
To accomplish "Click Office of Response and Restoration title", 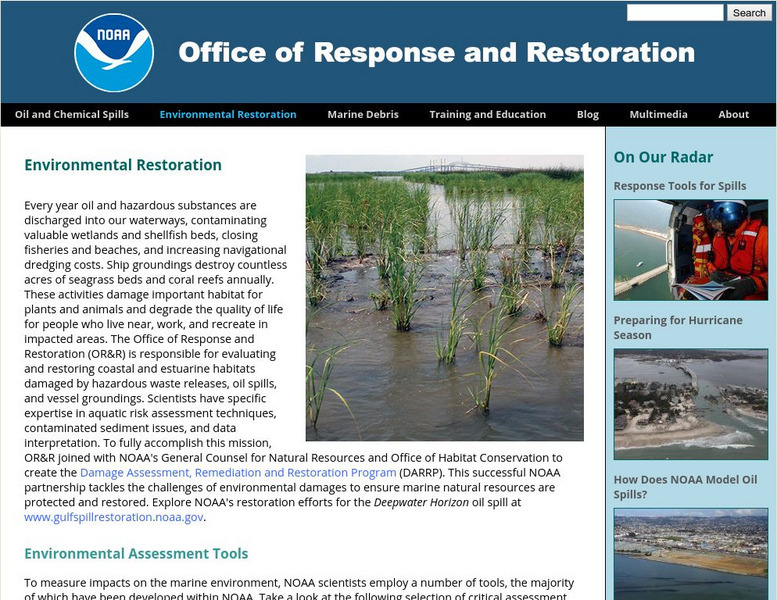I will (x=437, y=53).
